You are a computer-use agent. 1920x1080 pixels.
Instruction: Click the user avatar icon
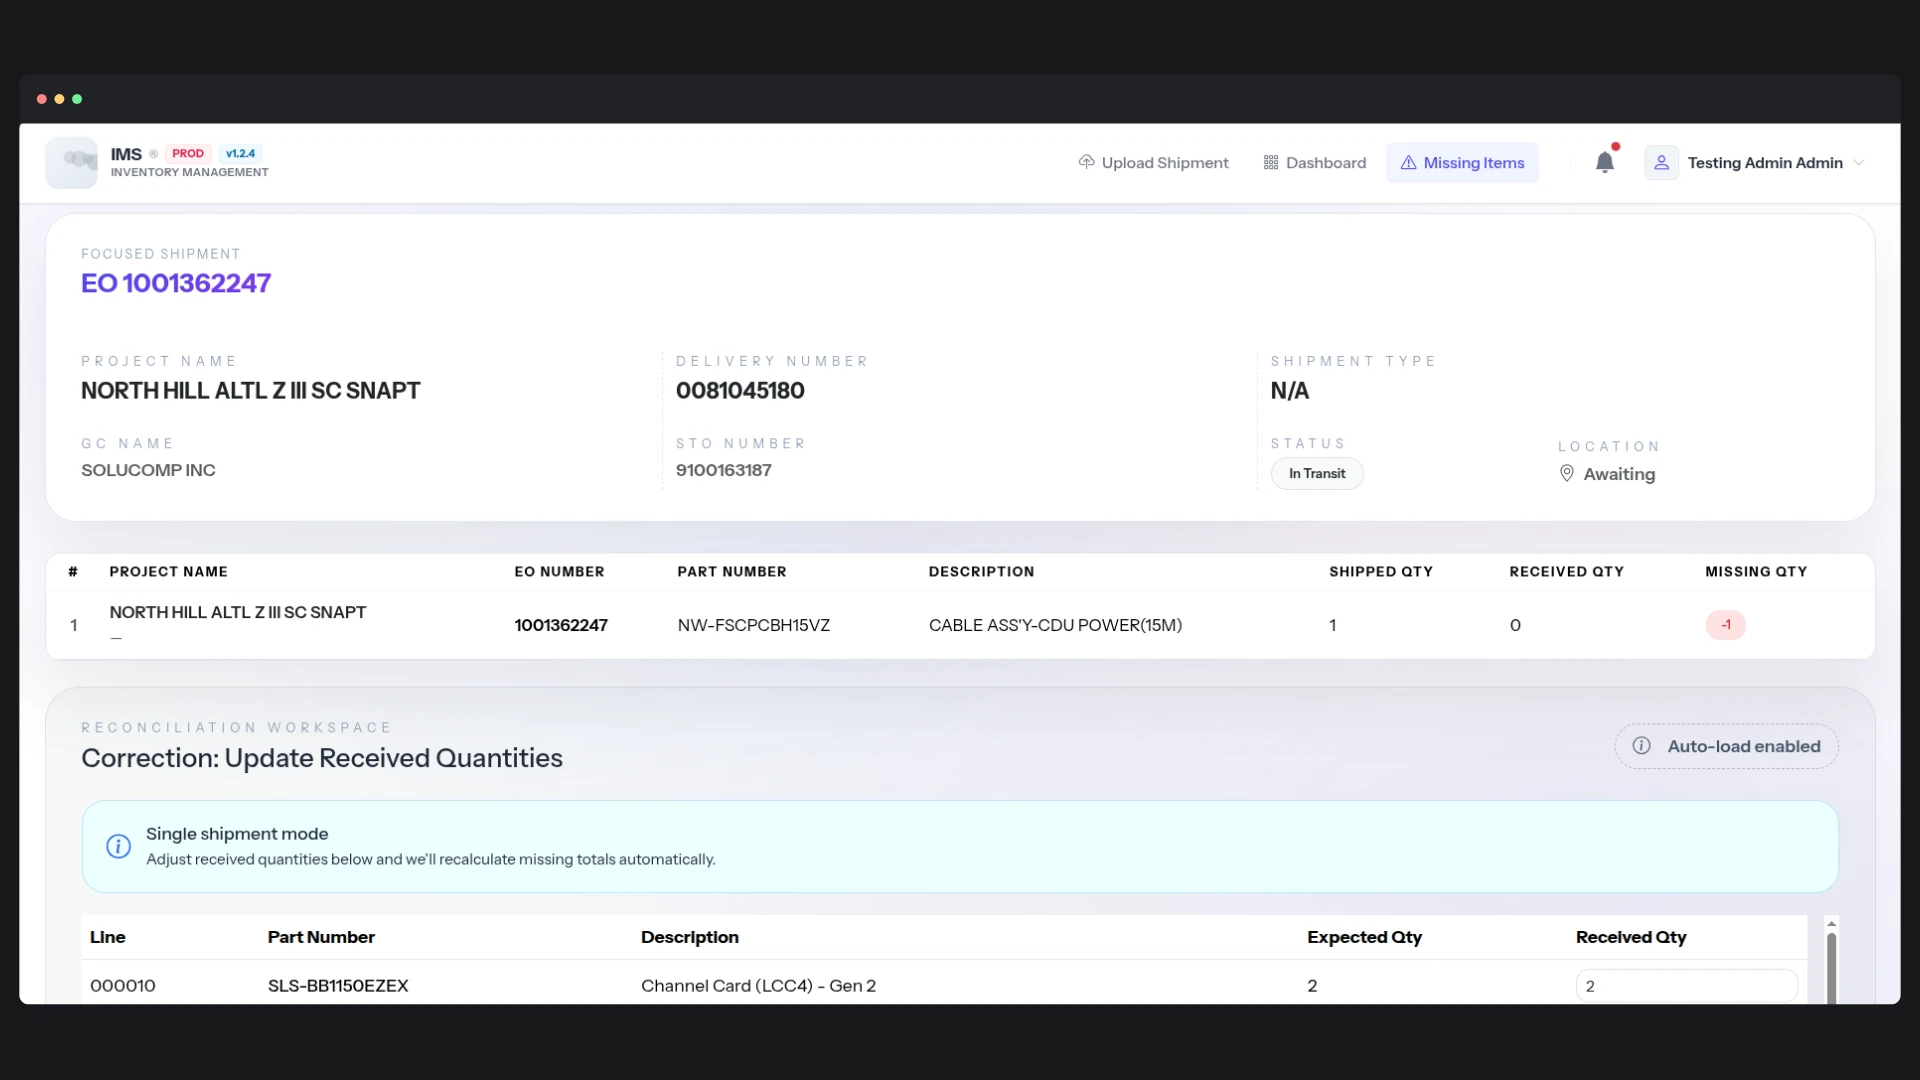(1661, 163)
